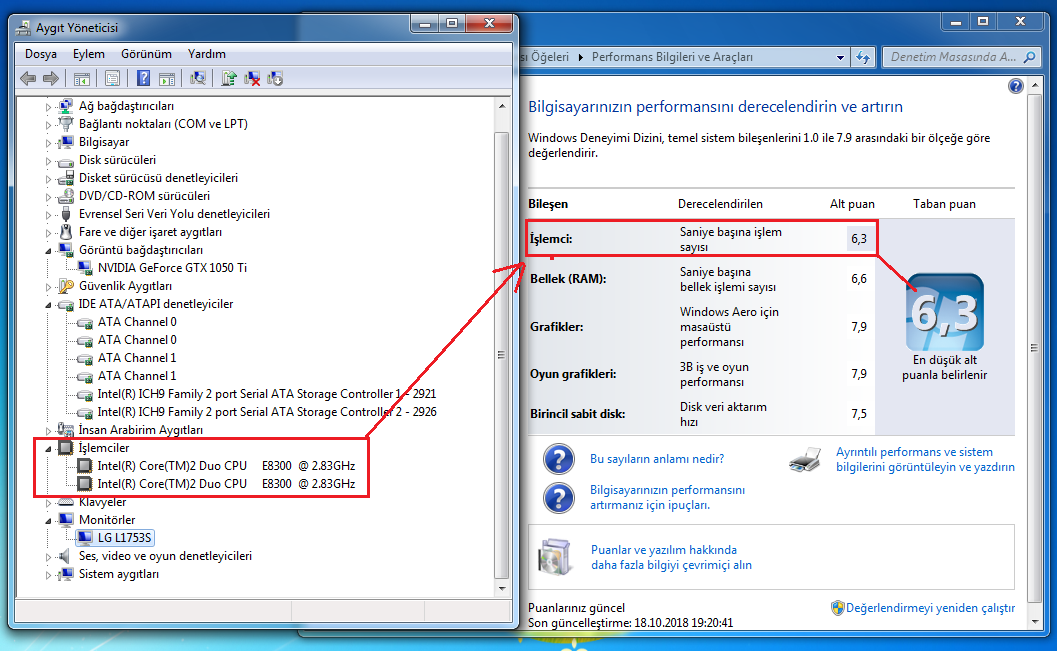Open the Yardım menu

coord(207,54)
